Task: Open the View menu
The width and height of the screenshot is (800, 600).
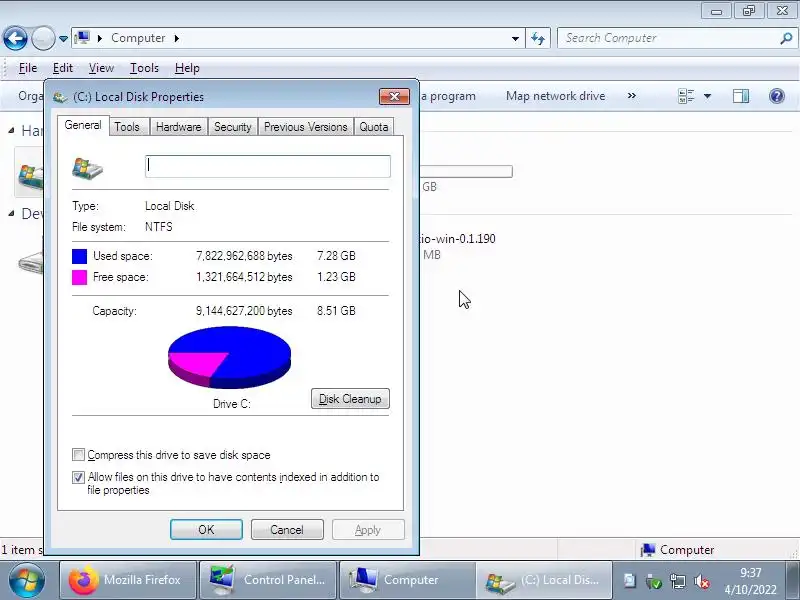Action: click(x=101, y=68)
